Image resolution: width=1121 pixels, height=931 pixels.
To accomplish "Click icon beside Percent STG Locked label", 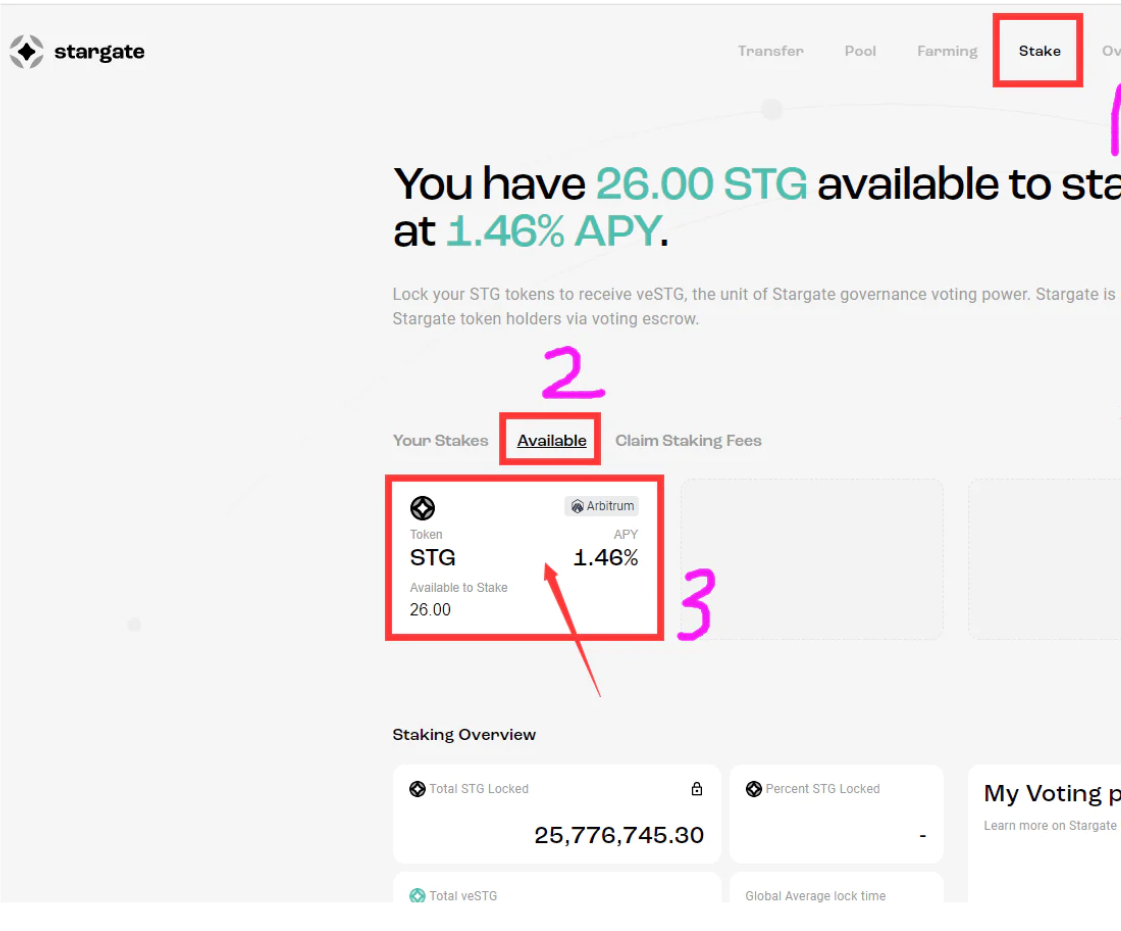I will tap(754, 789).
